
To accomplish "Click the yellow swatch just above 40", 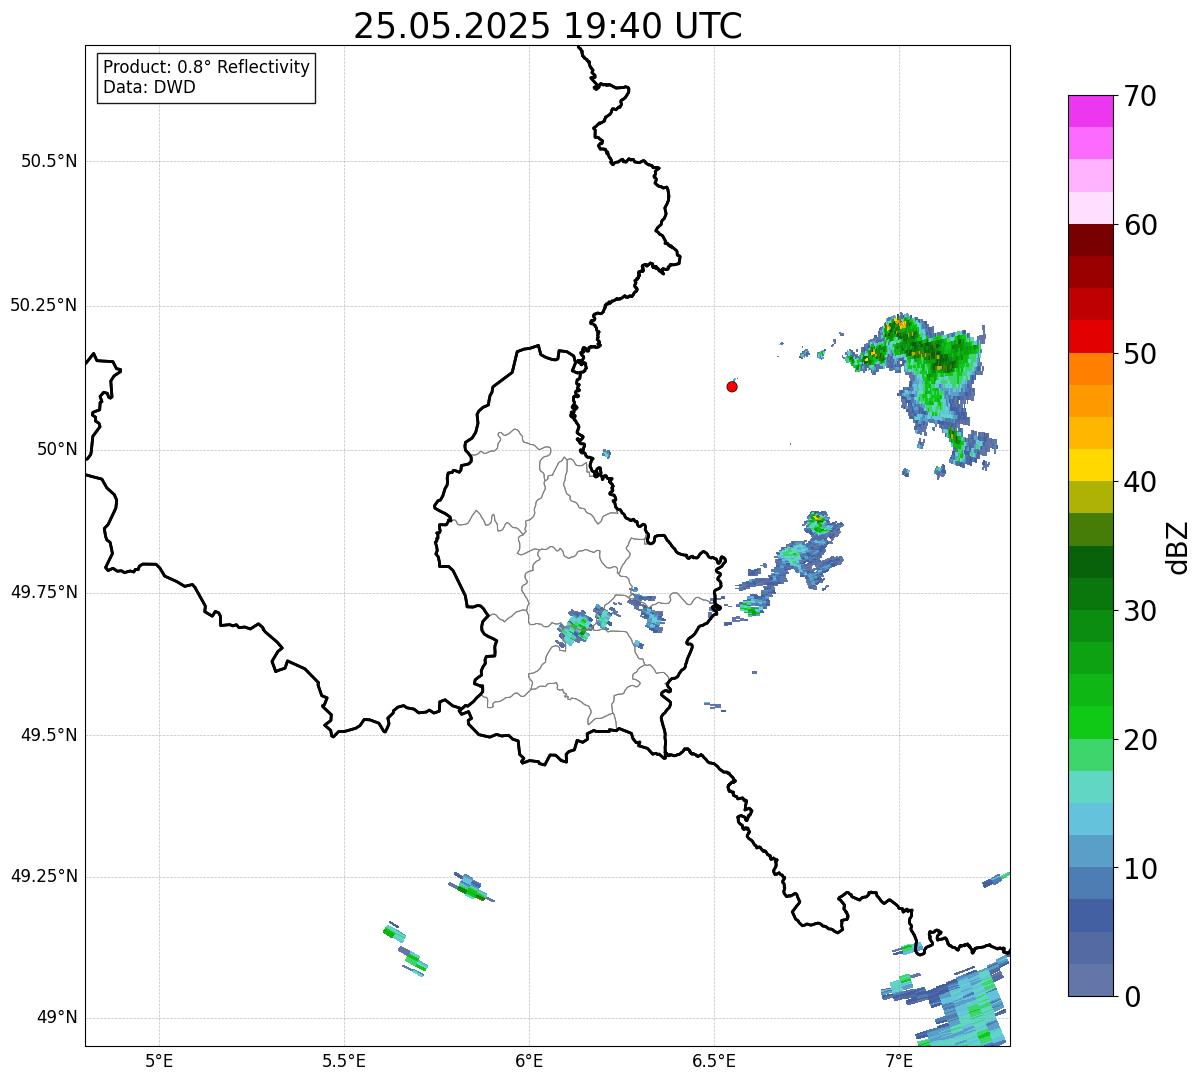I will pyautogui.click(x=1090, y=466).
